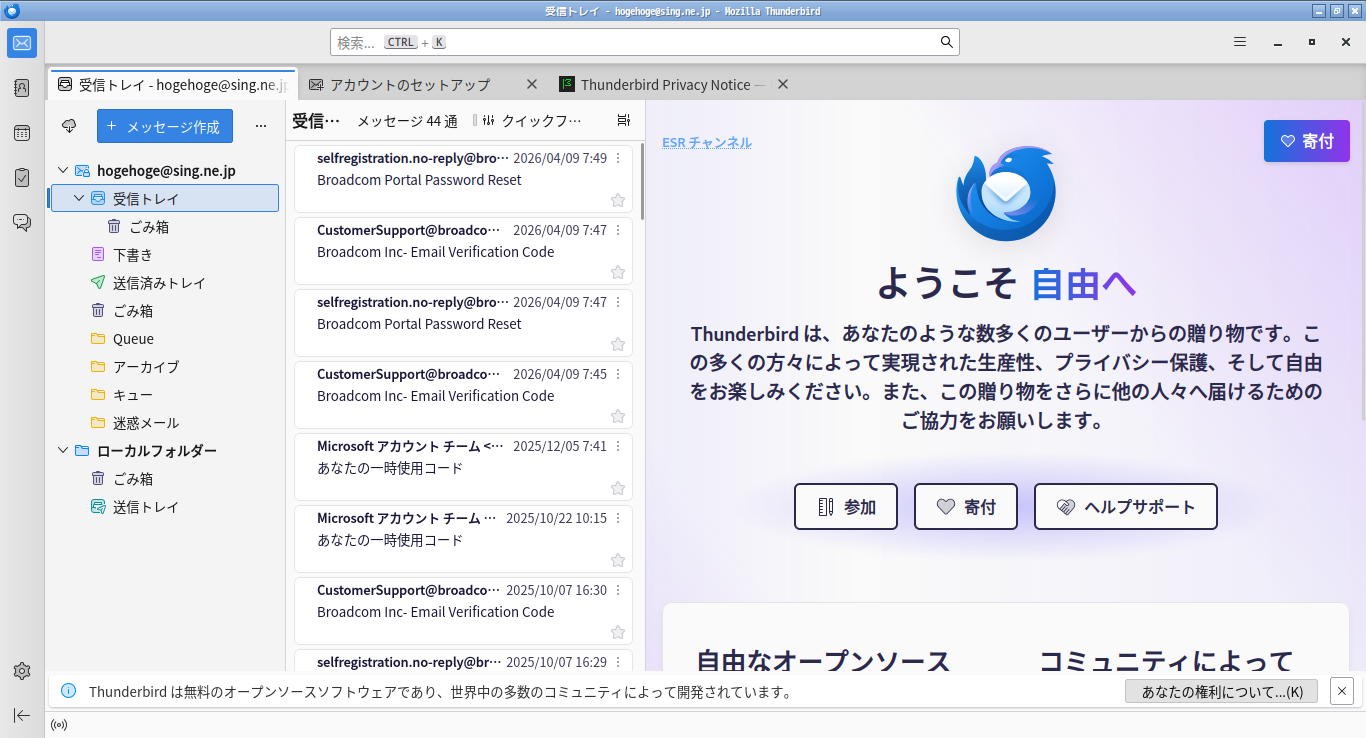This screenshot has width=1366, height=738.
Task: Open the Mail space in the sidebar
Action: (x=22, y=42)
